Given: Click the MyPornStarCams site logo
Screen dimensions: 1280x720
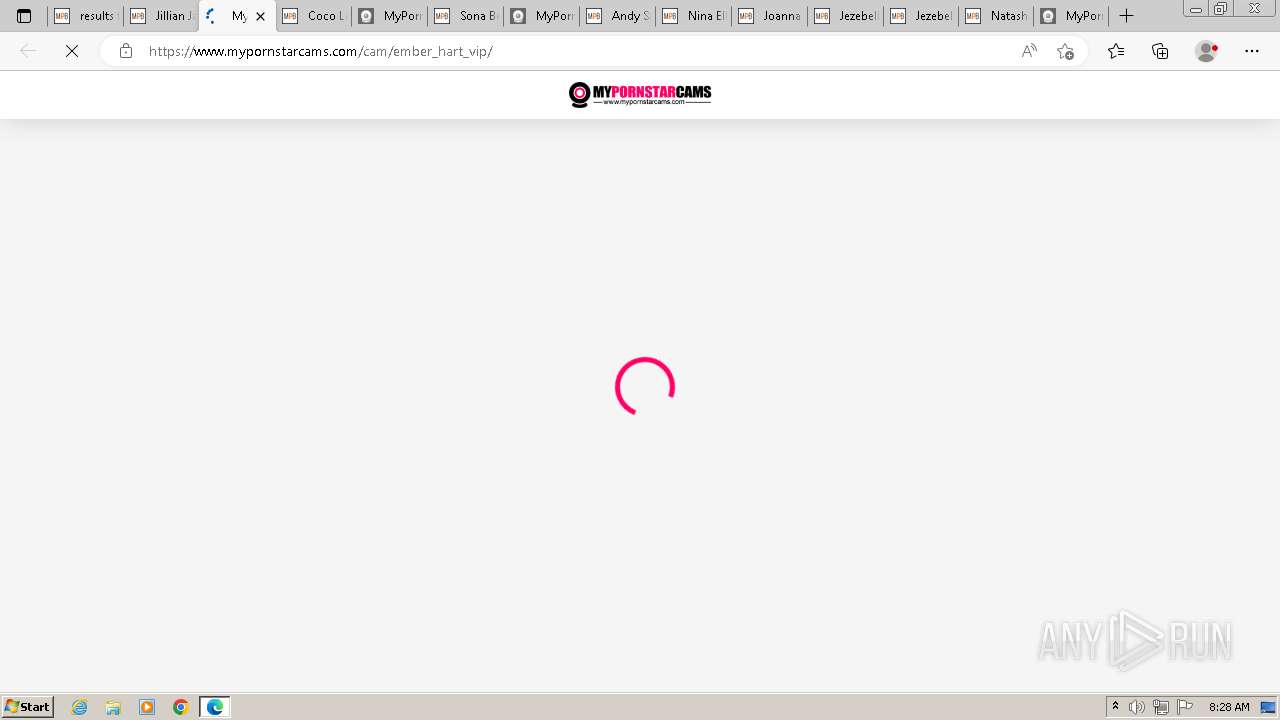Looking at the screenshot, I should [640, 95].
